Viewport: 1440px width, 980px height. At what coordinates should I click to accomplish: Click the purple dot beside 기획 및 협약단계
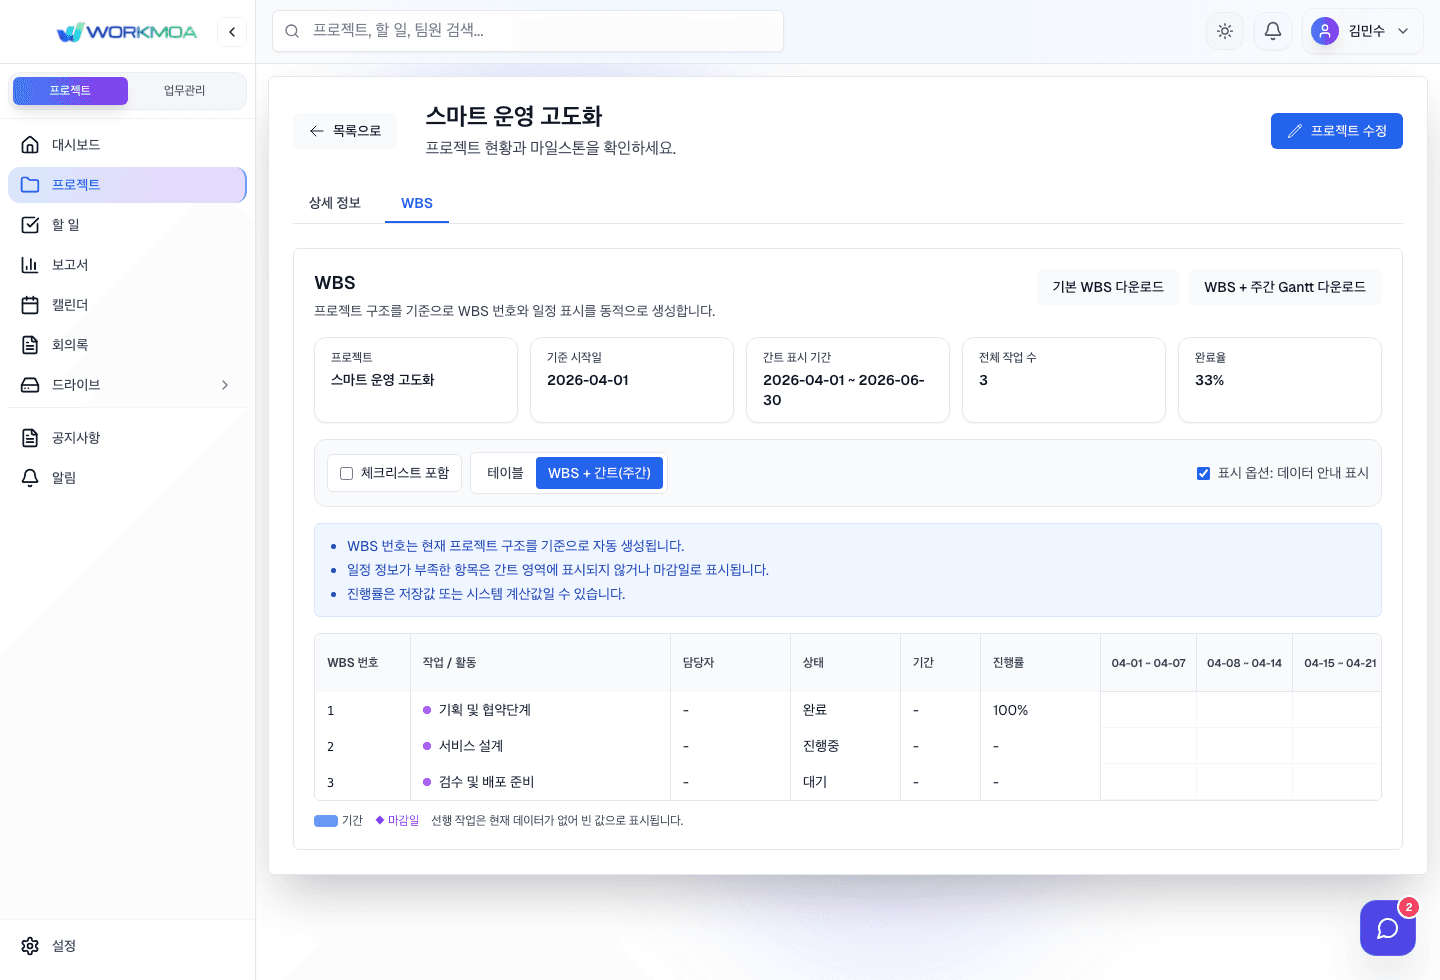(427, 710)
